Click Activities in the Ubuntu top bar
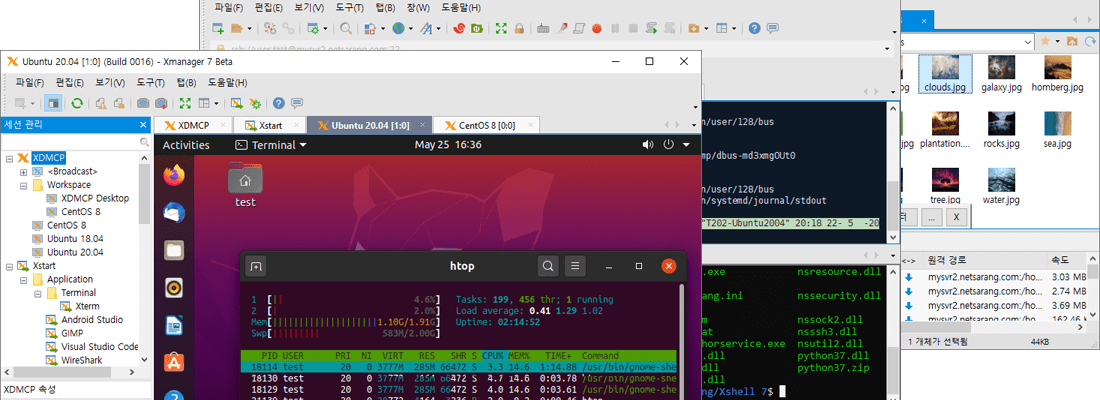 click(x=186, y=145)
